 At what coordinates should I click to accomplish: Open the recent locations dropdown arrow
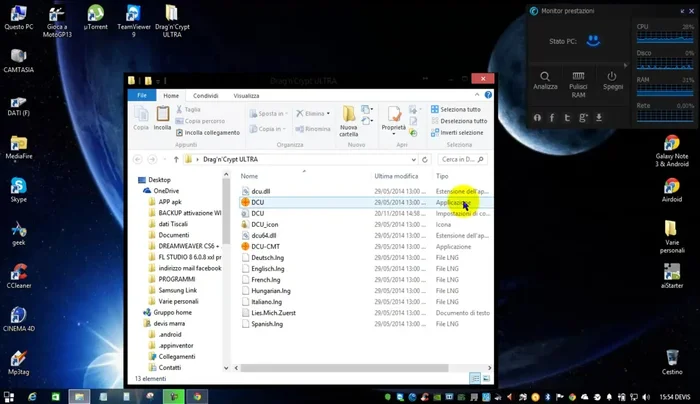165,159
